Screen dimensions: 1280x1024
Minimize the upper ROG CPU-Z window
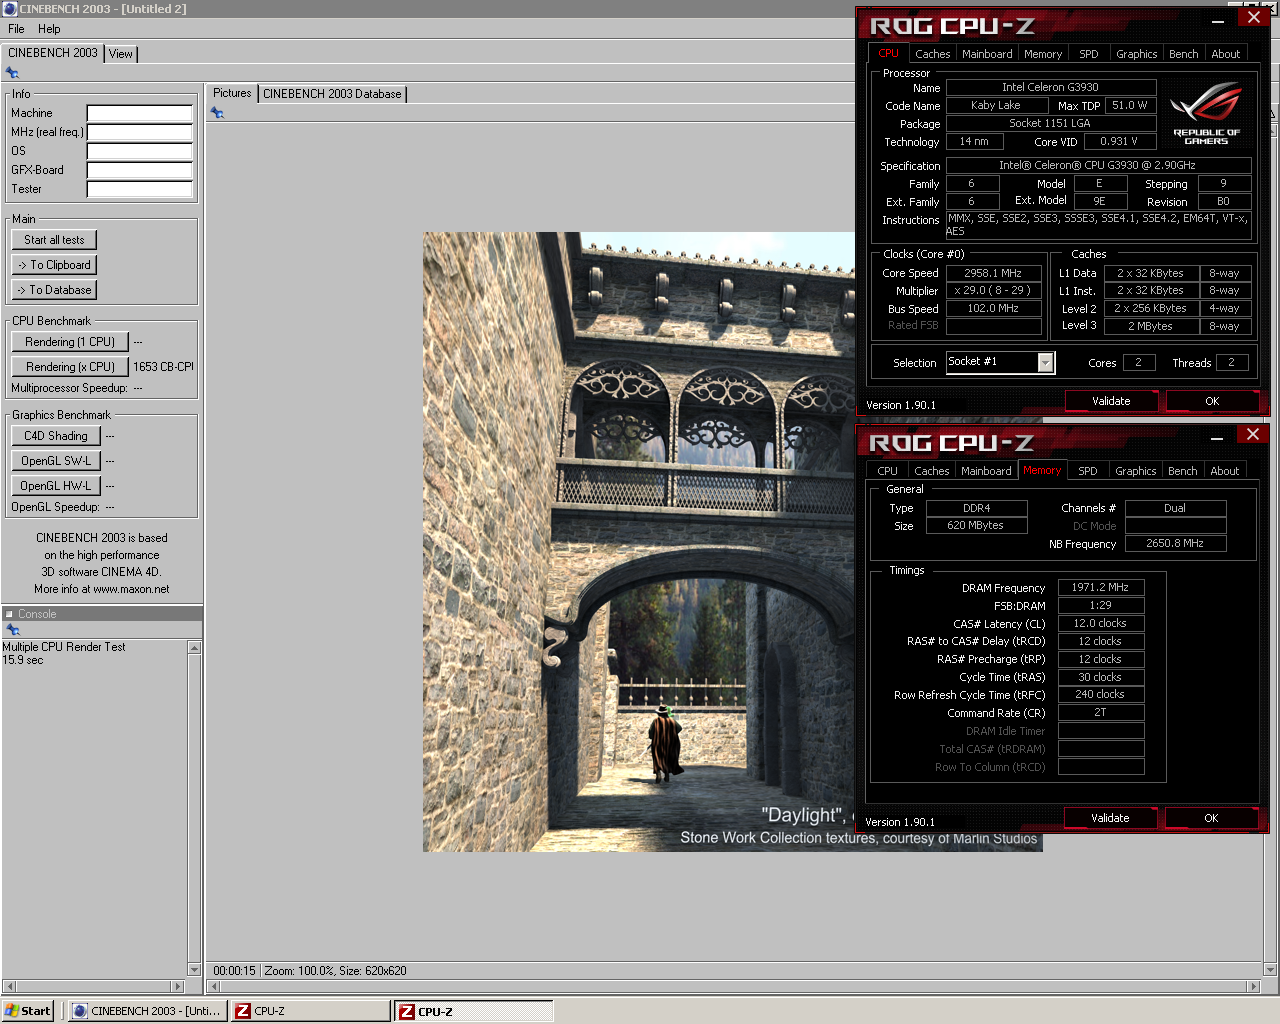point(1218,20)
